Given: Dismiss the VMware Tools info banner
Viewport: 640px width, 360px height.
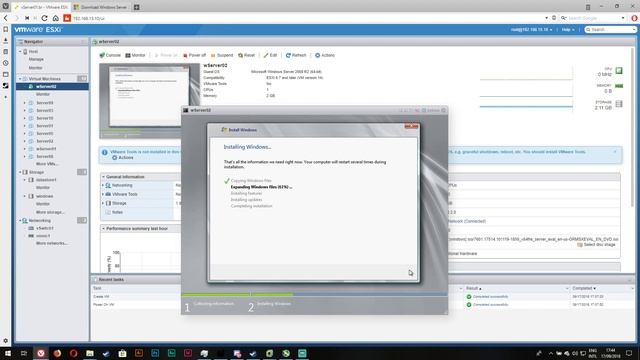Looking at the screenshot, I should (x=615, y=152).
